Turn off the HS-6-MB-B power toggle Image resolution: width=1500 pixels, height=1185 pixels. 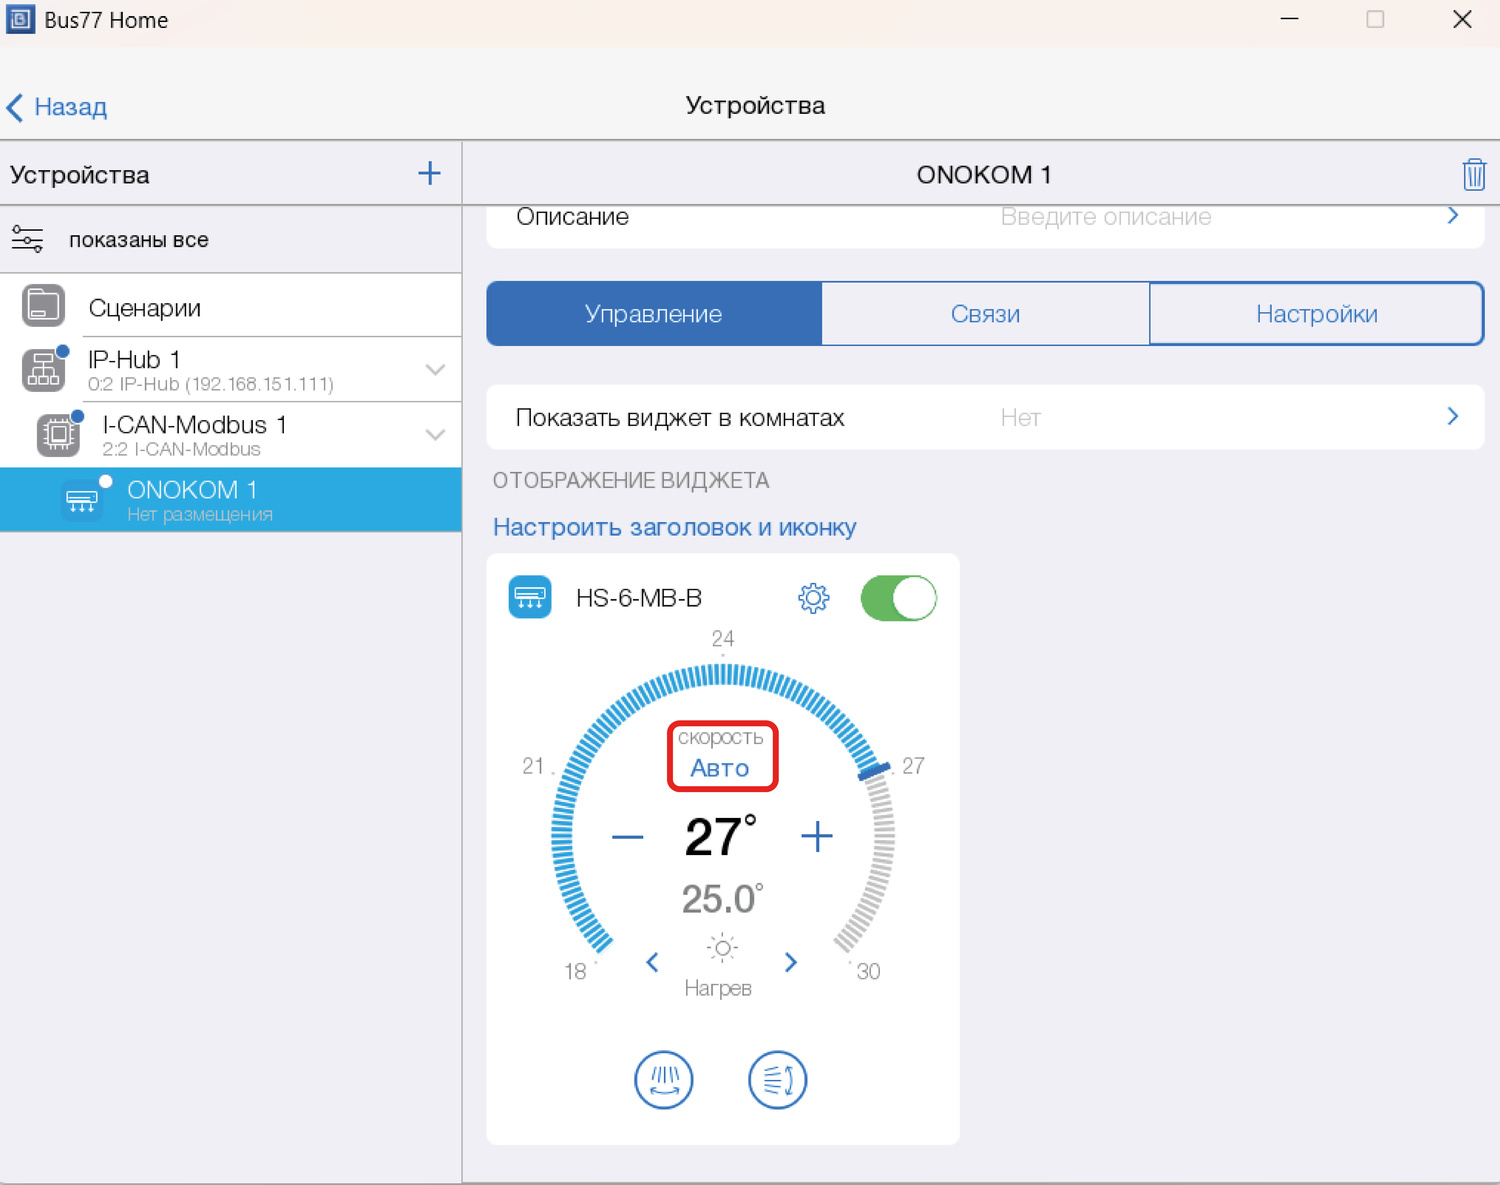tap(898, 598)
